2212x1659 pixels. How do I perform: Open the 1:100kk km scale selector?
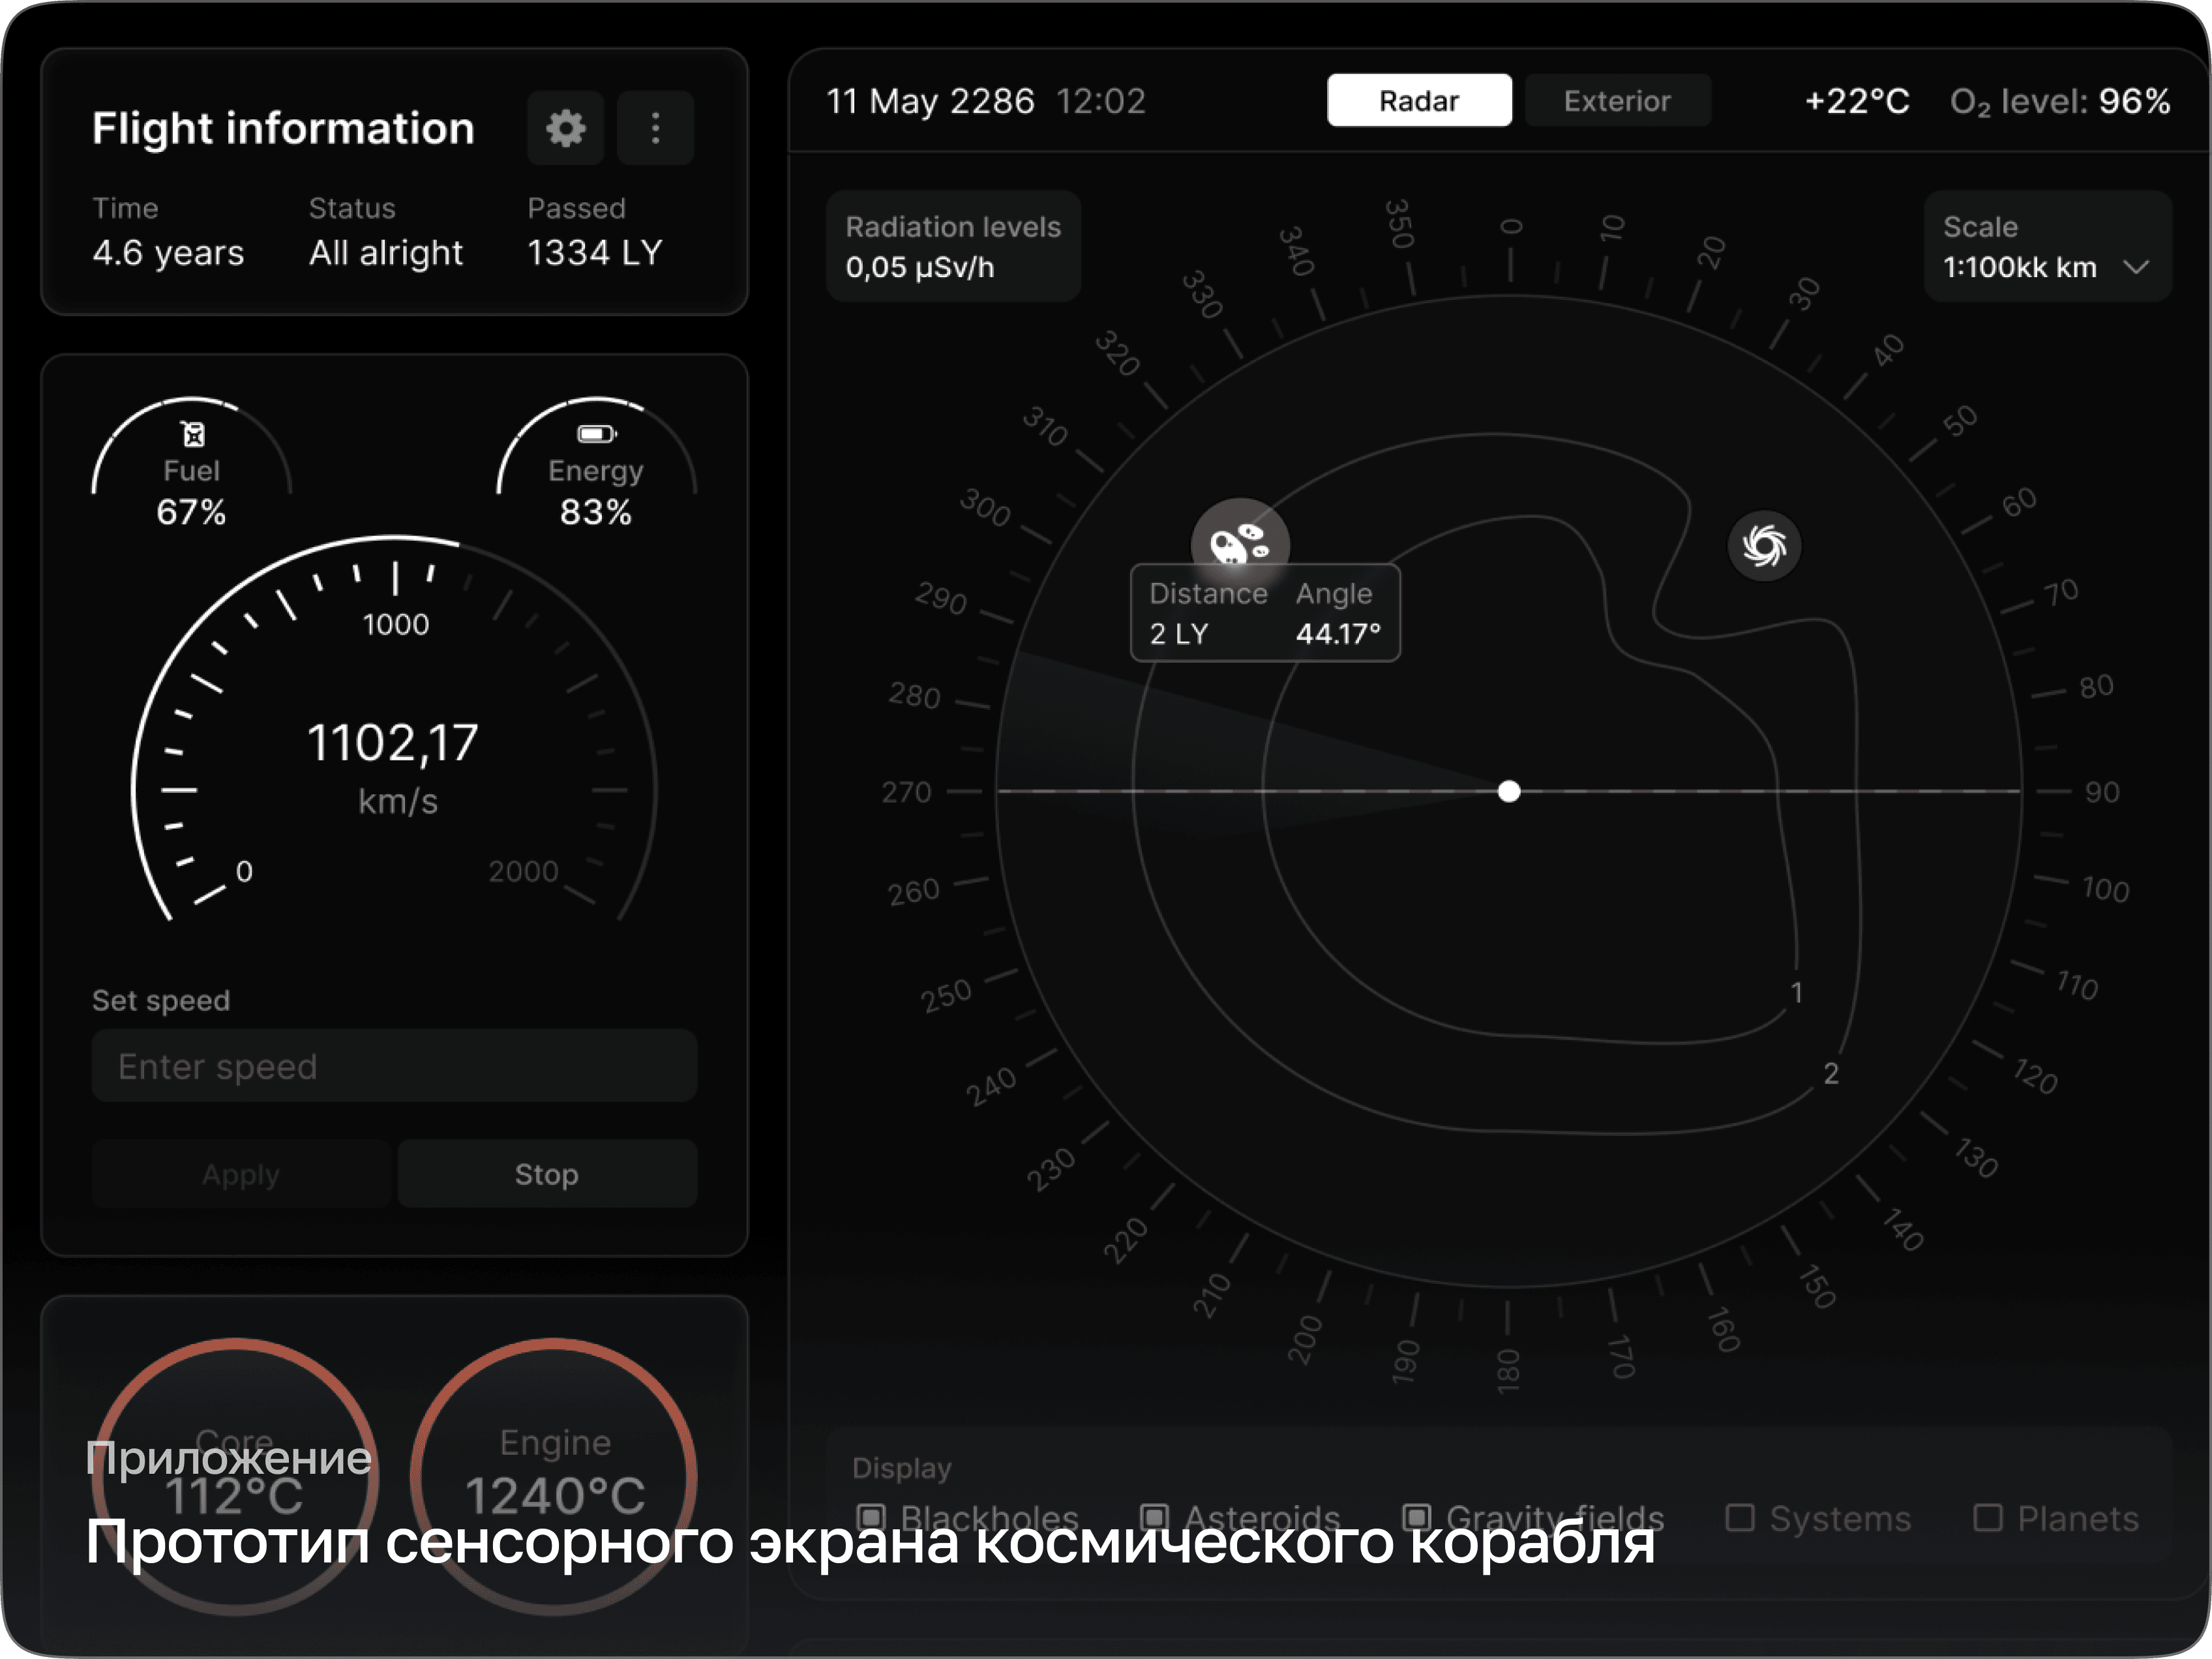pos(2020,268)
